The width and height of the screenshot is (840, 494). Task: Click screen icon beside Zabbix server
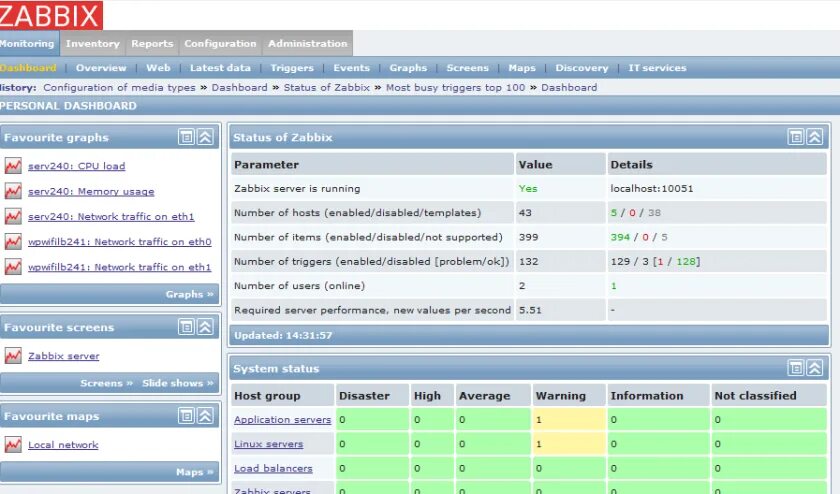pos(13,355)
